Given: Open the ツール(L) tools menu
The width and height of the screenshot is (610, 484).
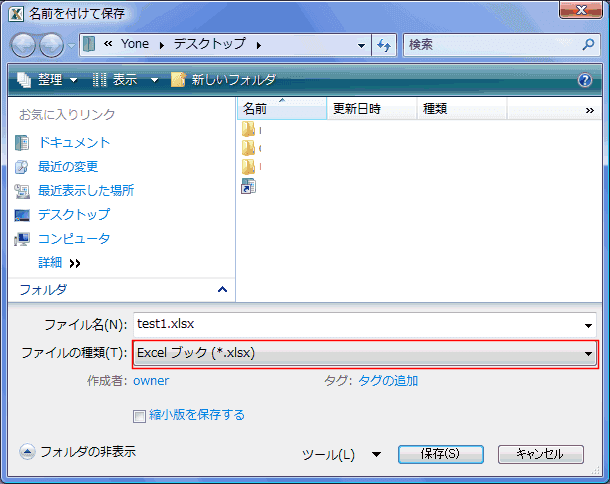Looking at the screenshot, I should click(x=341, y=454).
